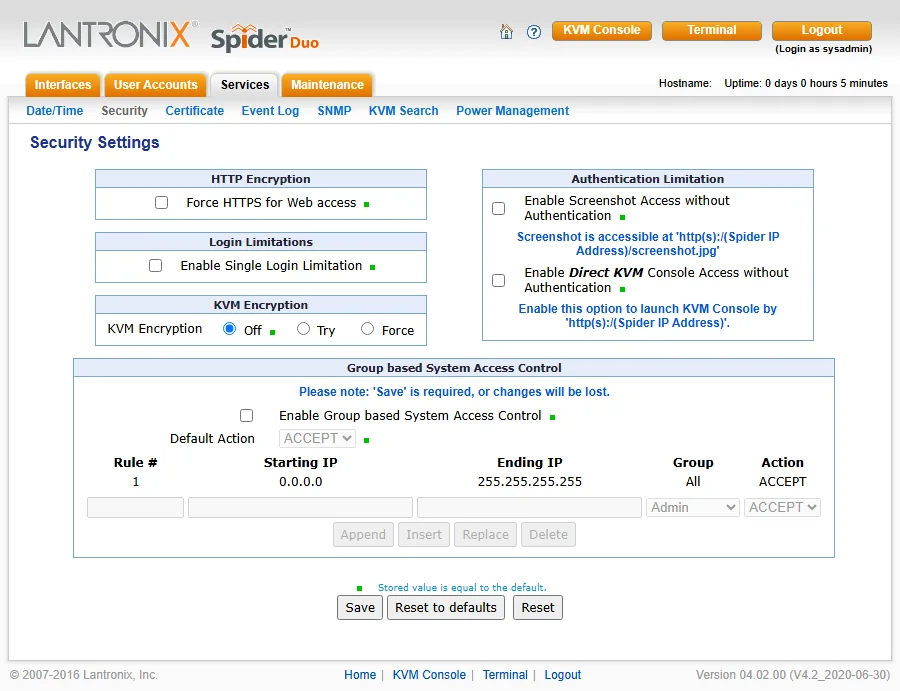
Task: Switch to the Maintenance tab
Action: click(327, 85)
